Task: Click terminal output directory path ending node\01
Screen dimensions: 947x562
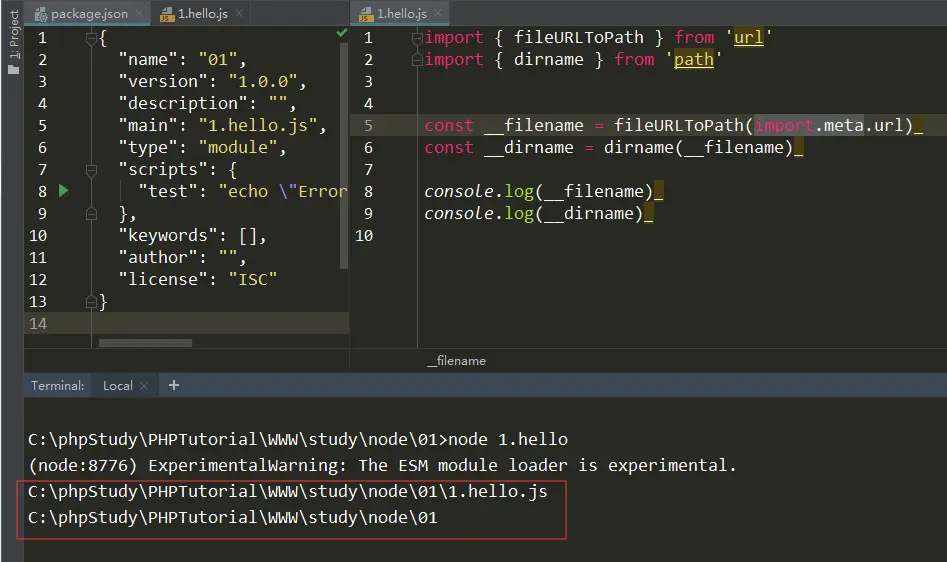Action: 233,517
